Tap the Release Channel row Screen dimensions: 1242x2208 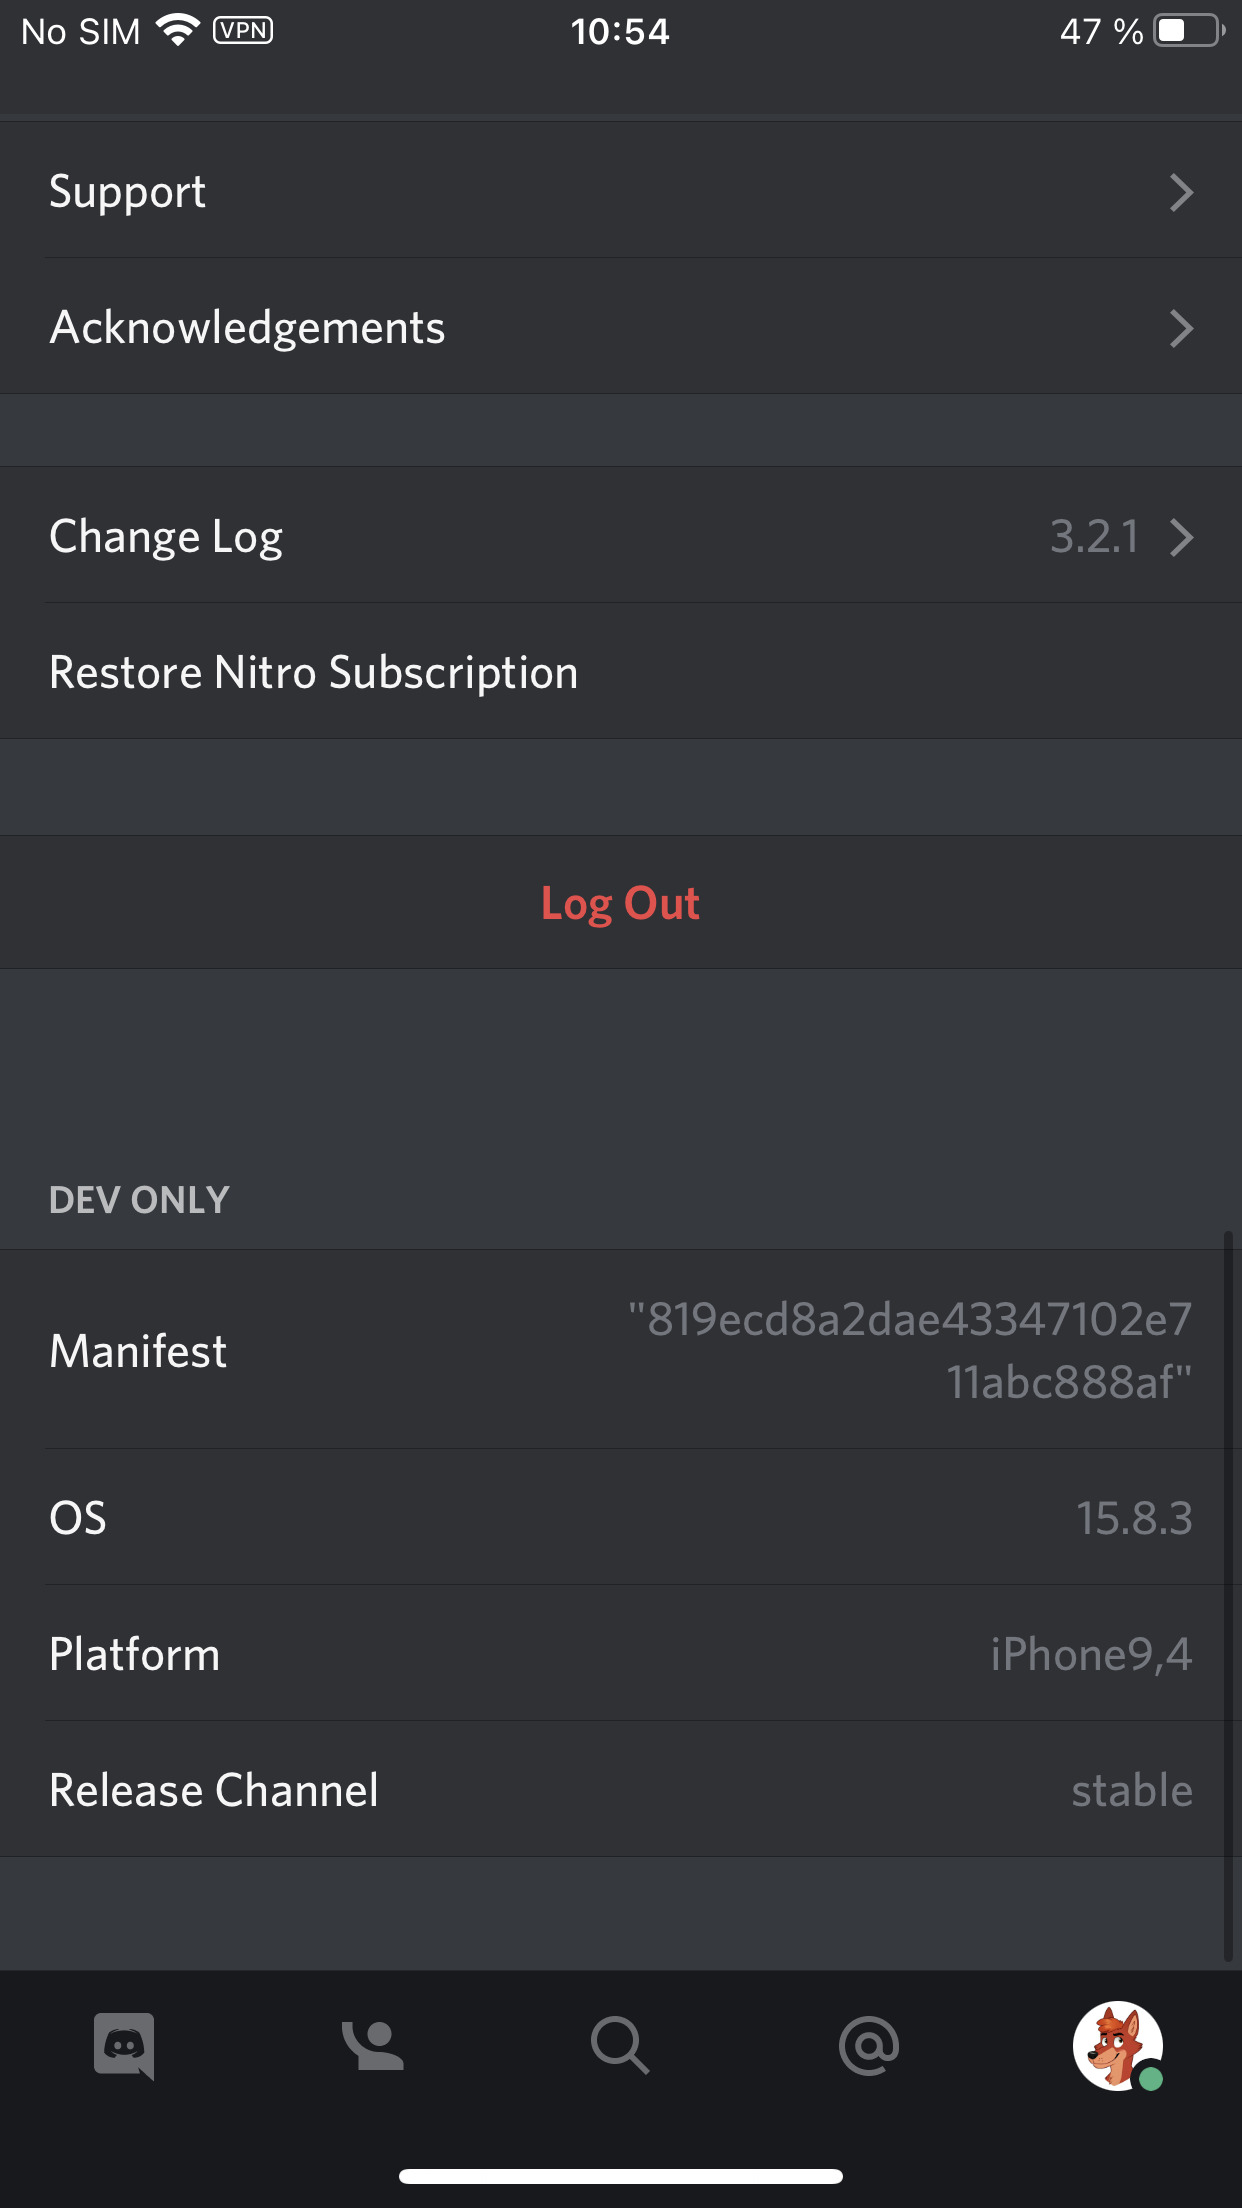tap(620, 1790)
